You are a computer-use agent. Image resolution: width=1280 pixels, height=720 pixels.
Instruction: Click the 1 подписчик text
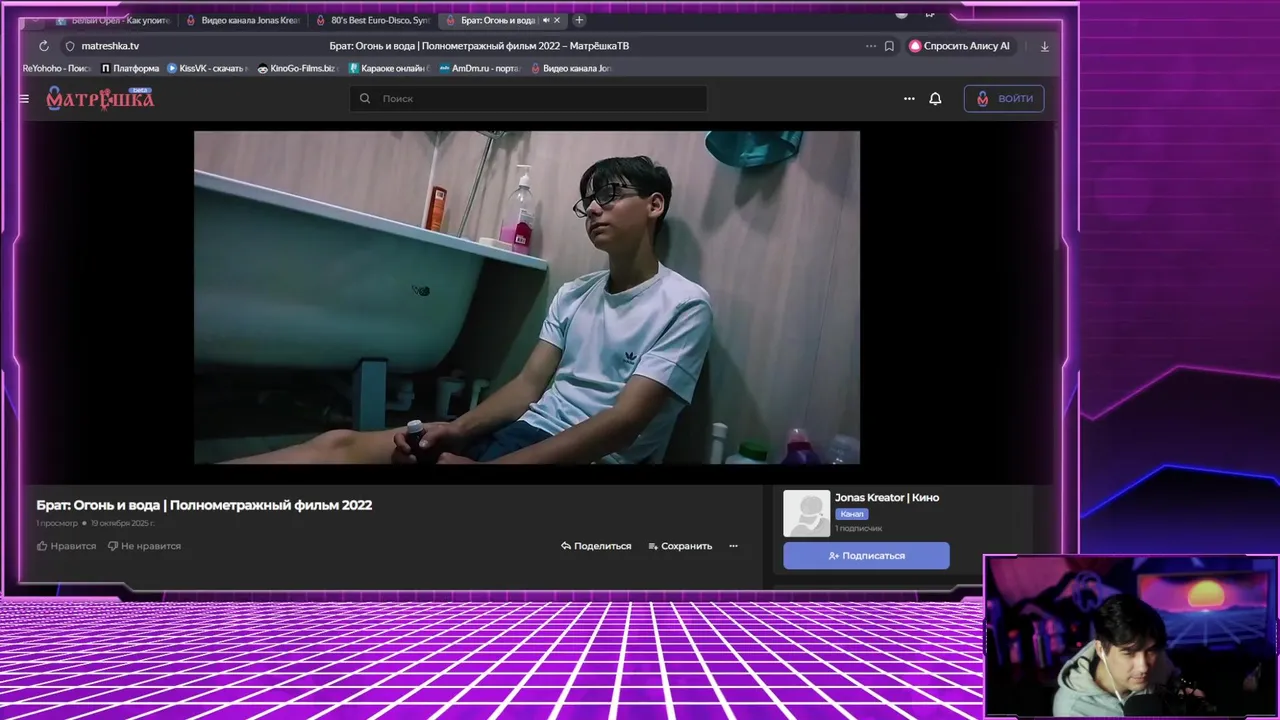[x=859, y=528]
